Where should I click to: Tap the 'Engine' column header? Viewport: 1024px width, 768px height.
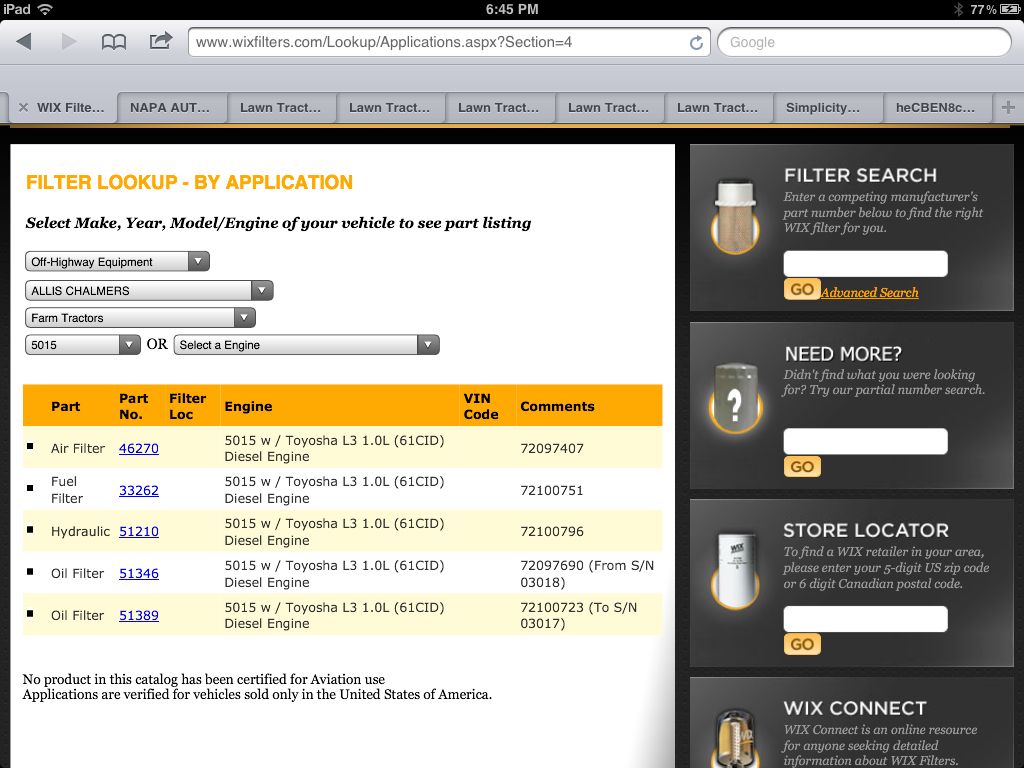click(248, 406)
